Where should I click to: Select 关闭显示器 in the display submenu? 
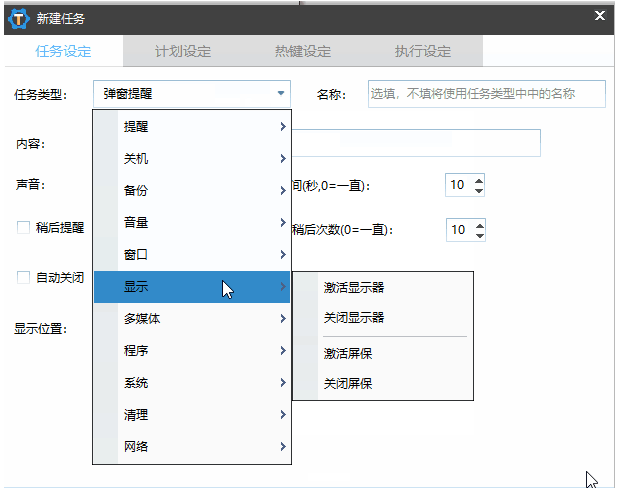click(x=354, y=318)
